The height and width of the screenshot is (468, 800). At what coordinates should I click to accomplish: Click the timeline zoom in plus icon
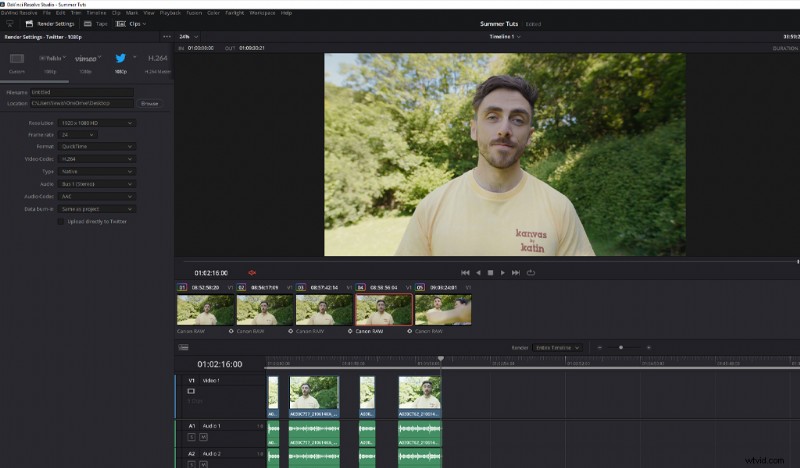coord(648,348)
